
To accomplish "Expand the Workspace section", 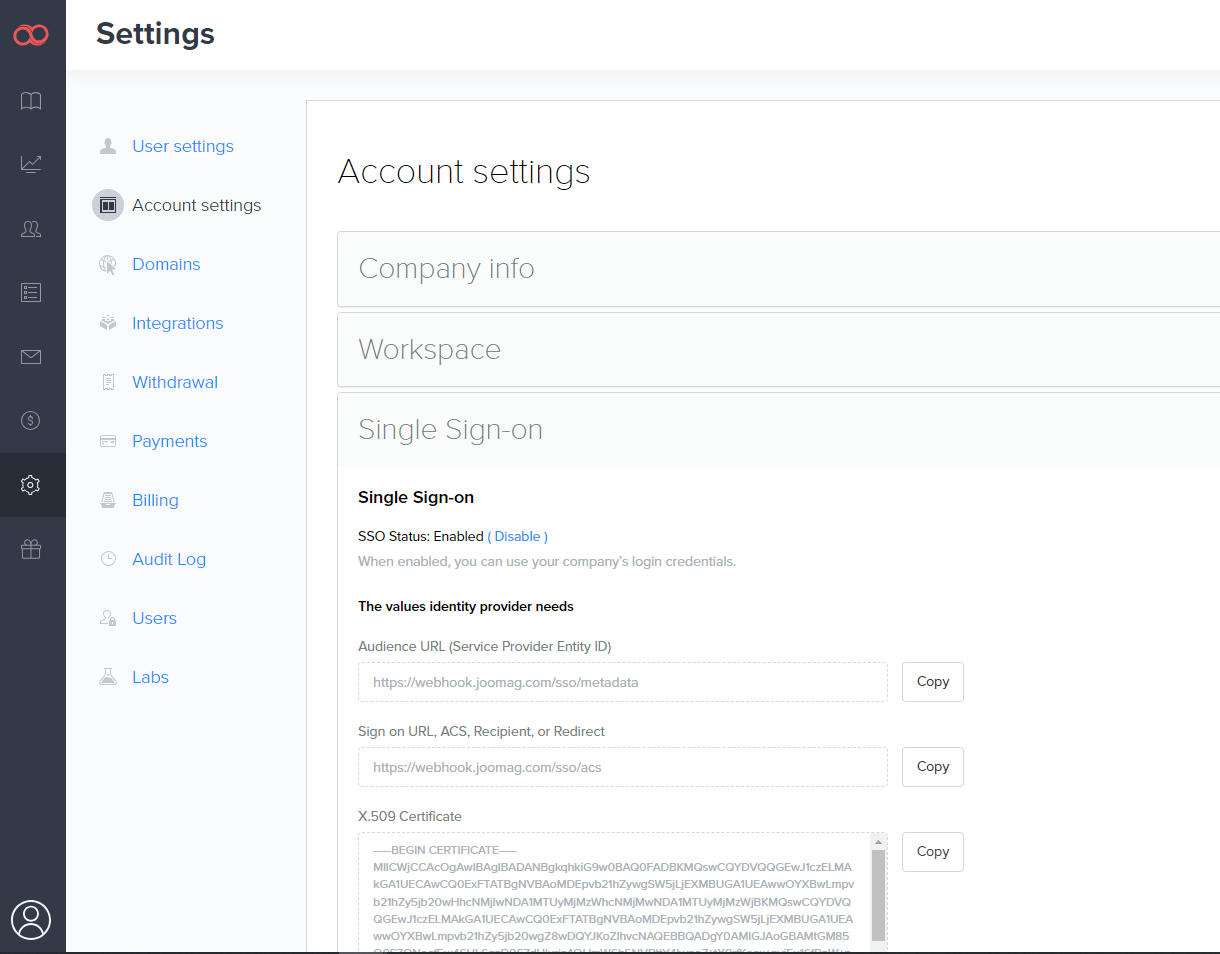I will pyautogui.click(x=429, y=350).
